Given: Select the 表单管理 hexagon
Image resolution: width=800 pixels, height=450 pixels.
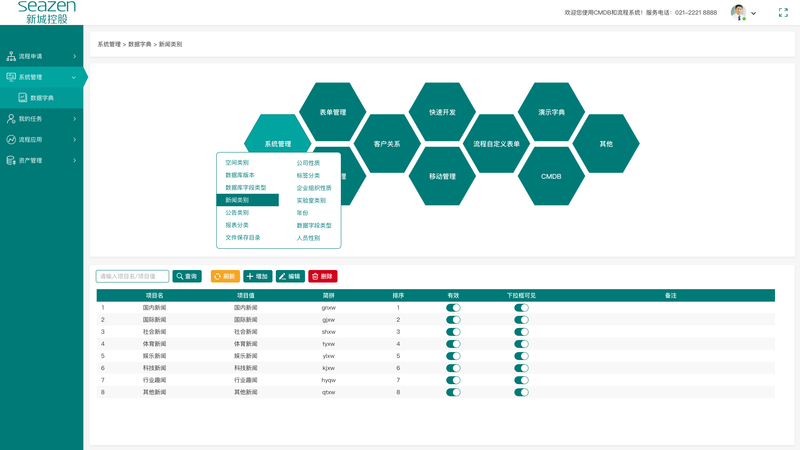Looking at the screenshot, I should coord(333,112).
